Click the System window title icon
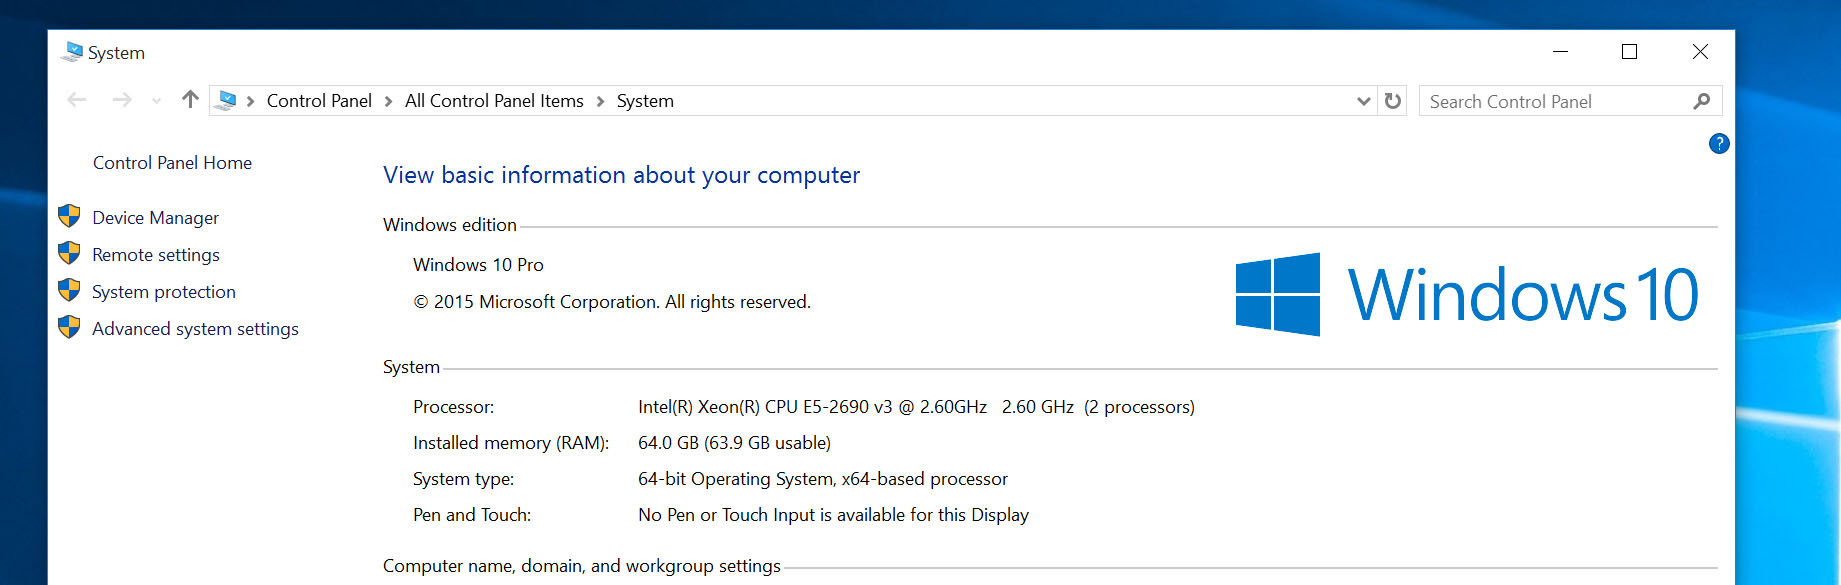Screen dimensions: 1841x585 coord(71,52)
